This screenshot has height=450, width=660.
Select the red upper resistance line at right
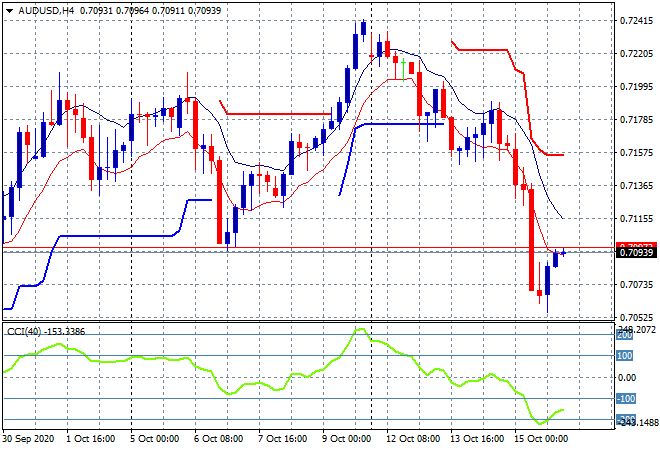(485, 47)
